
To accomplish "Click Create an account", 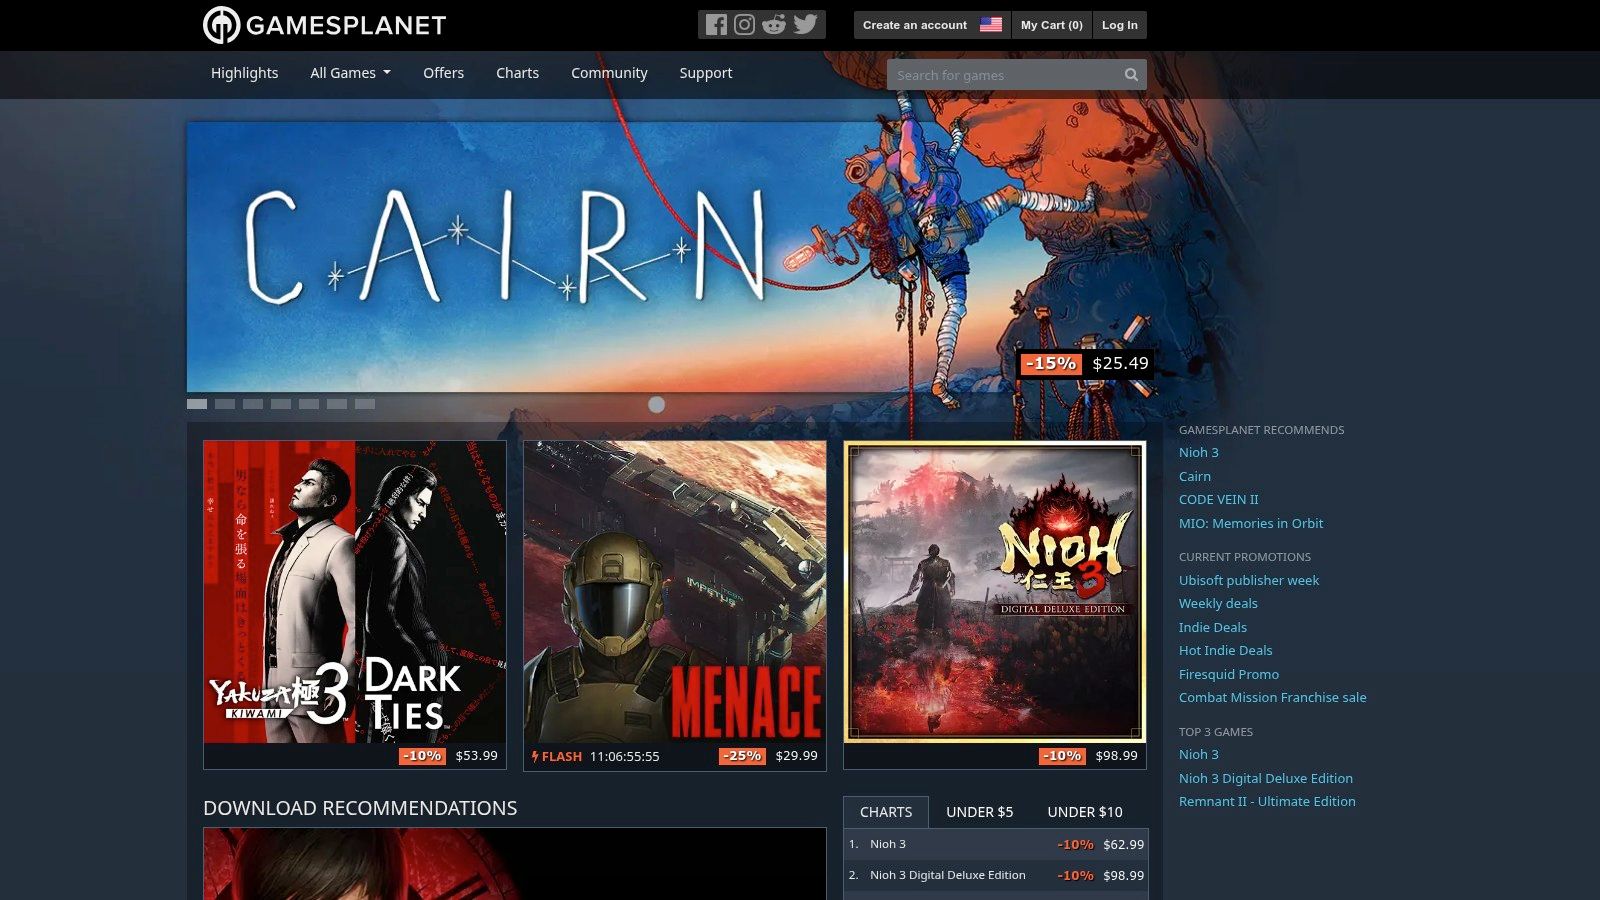I will pos(915,24).
